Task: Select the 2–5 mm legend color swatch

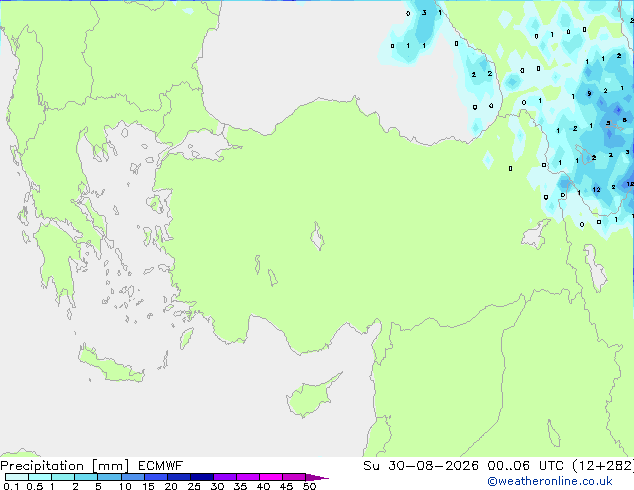Action: tap(86, 477)
